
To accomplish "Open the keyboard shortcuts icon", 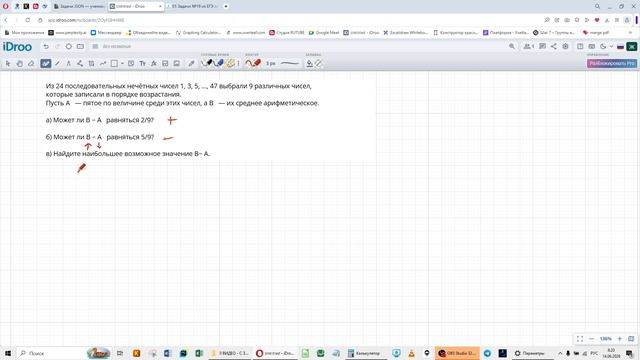I will click(x=591, y=47).
